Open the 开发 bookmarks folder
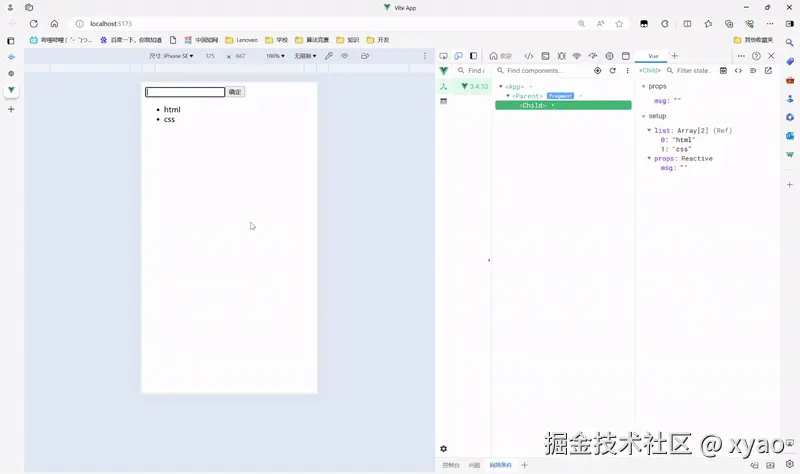800x474 pixels. pyautogui.click(x=378, y=40)
